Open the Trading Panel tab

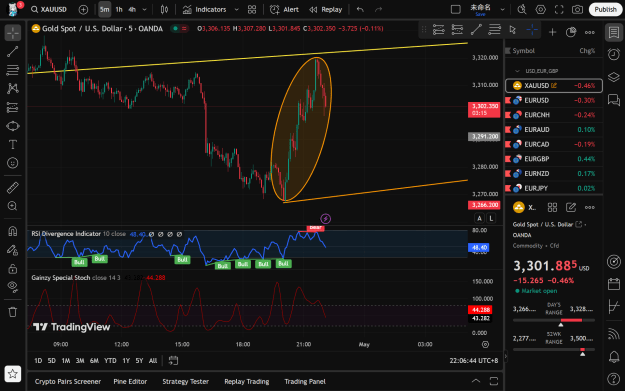coord(305,381)
